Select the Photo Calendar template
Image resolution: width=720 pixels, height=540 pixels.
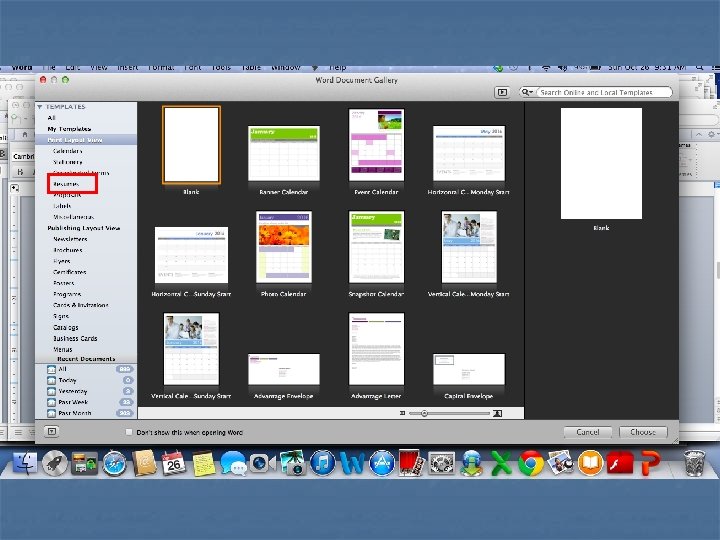point(284,247)
